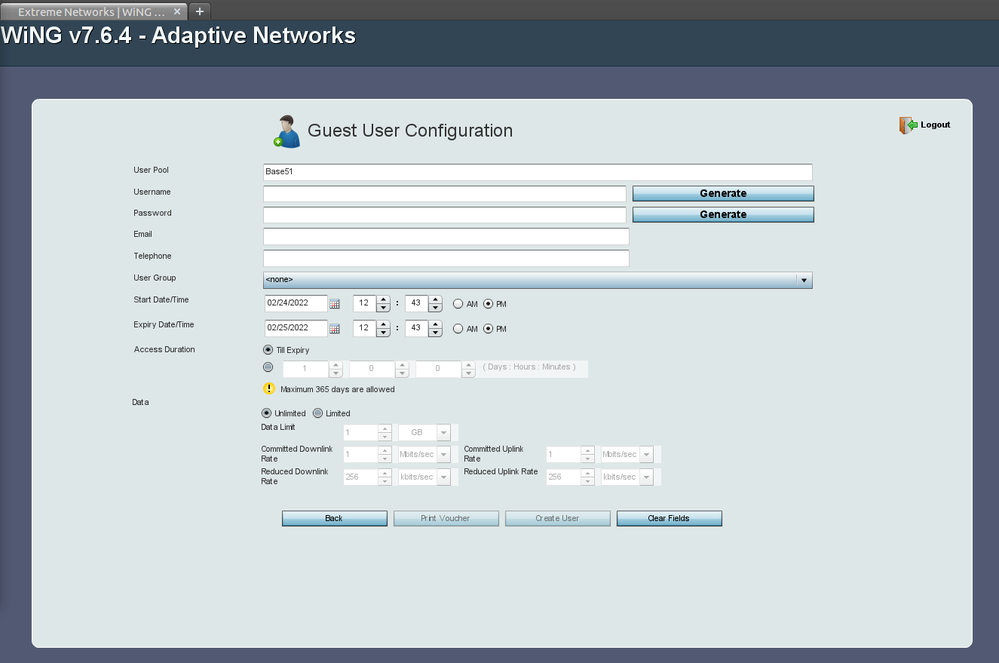Screen dimensions: 999x663
Task: Click the User Group label
Action: click(155, 278)
